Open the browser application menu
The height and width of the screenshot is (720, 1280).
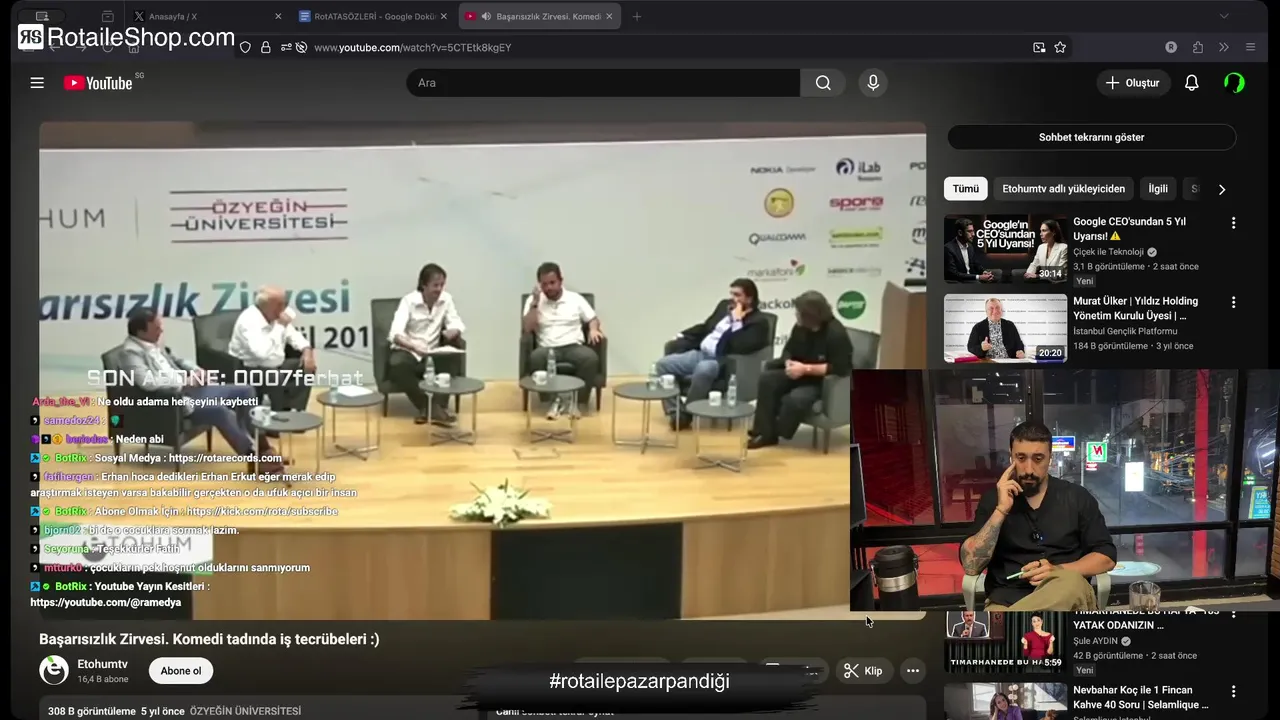1250,47
